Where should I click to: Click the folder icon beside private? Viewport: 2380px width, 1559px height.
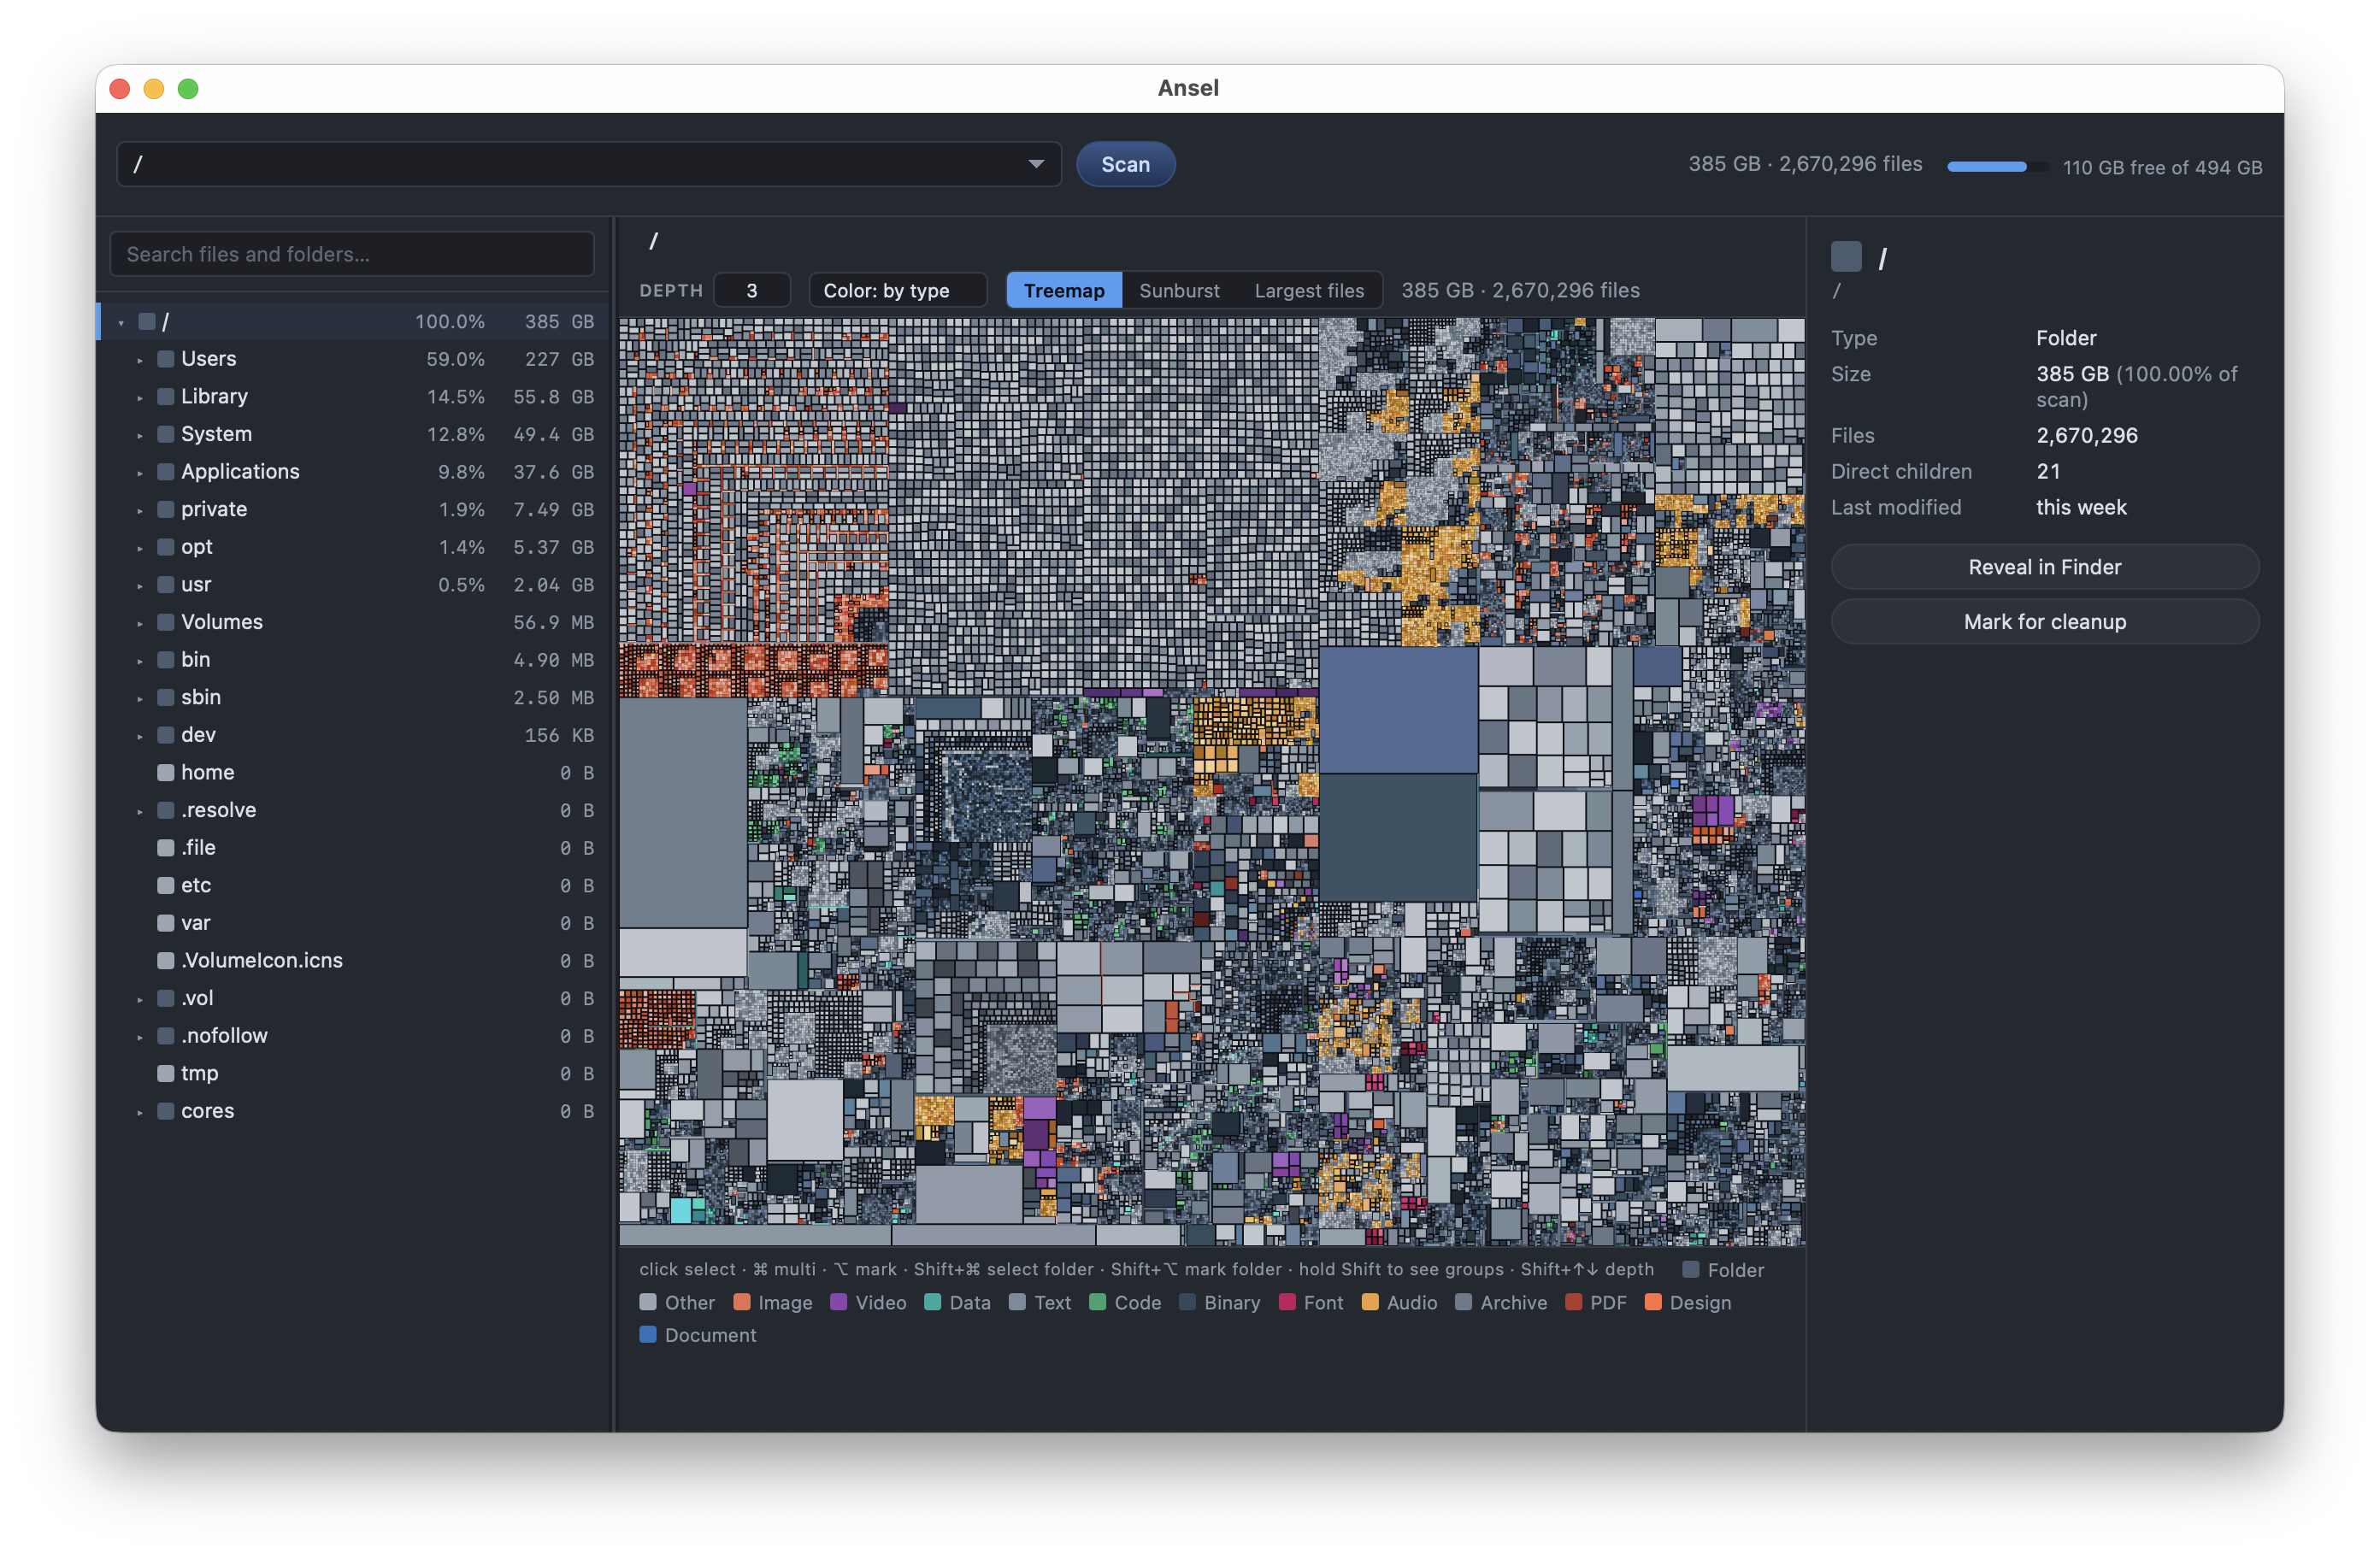point(166,510)
